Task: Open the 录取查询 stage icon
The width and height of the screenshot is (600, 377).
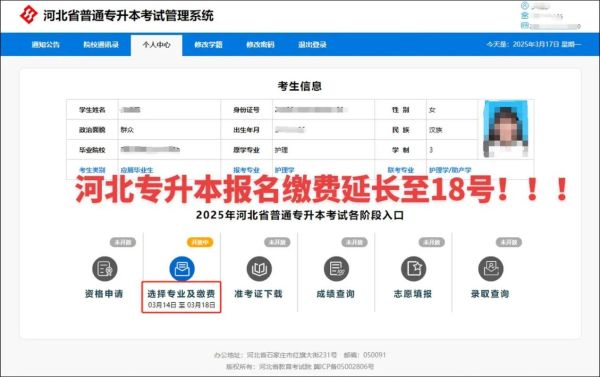Action: 491,269
